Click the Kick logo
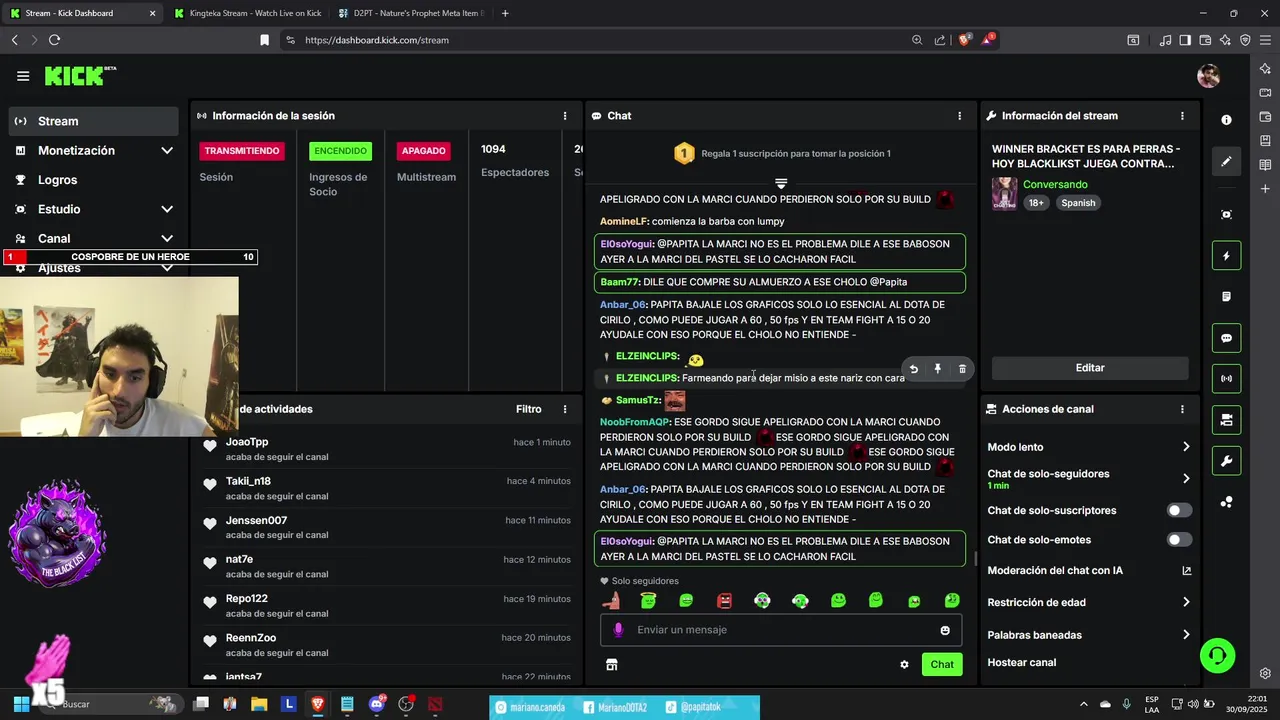The width and height of the screenshot is (1280, 720). coord(80,76)
